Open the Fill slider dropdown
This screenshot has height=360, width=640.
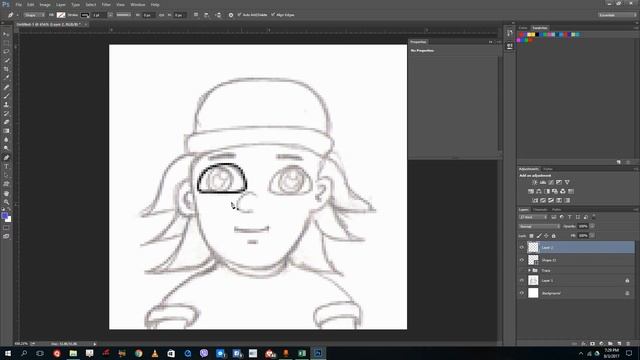click(x=592, y=236)
